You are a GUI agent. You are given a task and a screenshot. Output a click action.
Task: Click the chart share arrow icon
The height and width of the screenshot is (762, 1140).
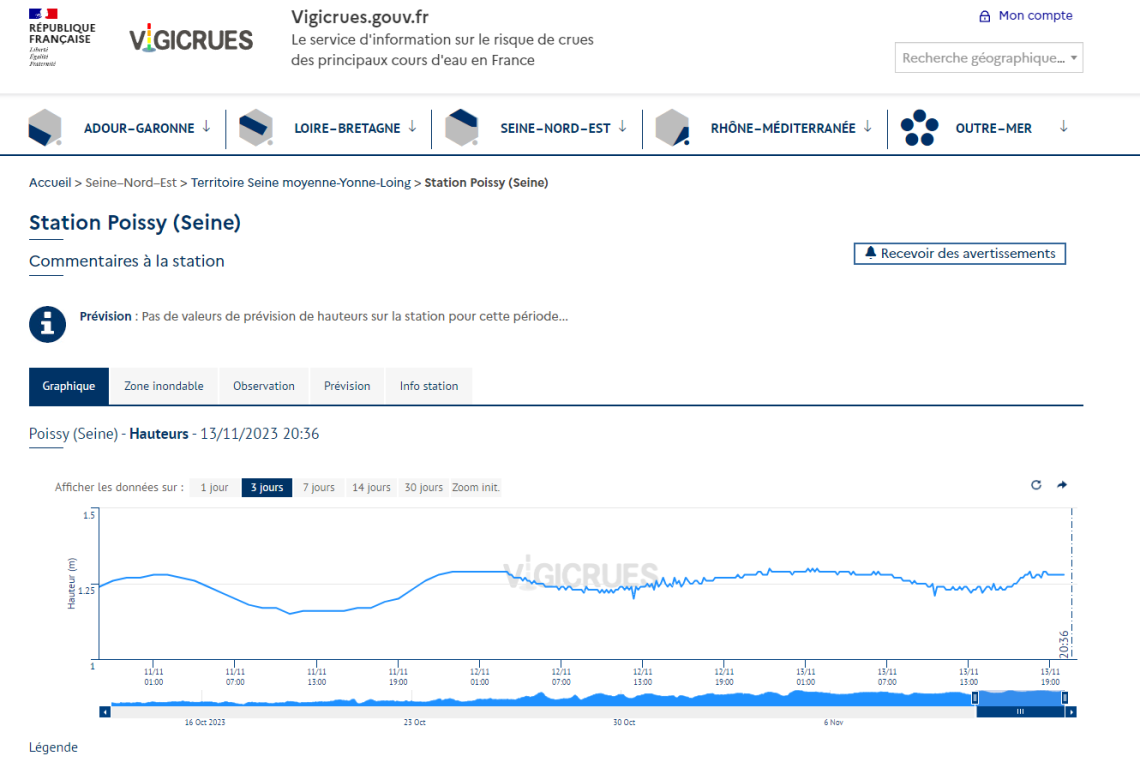[1061, 485]
